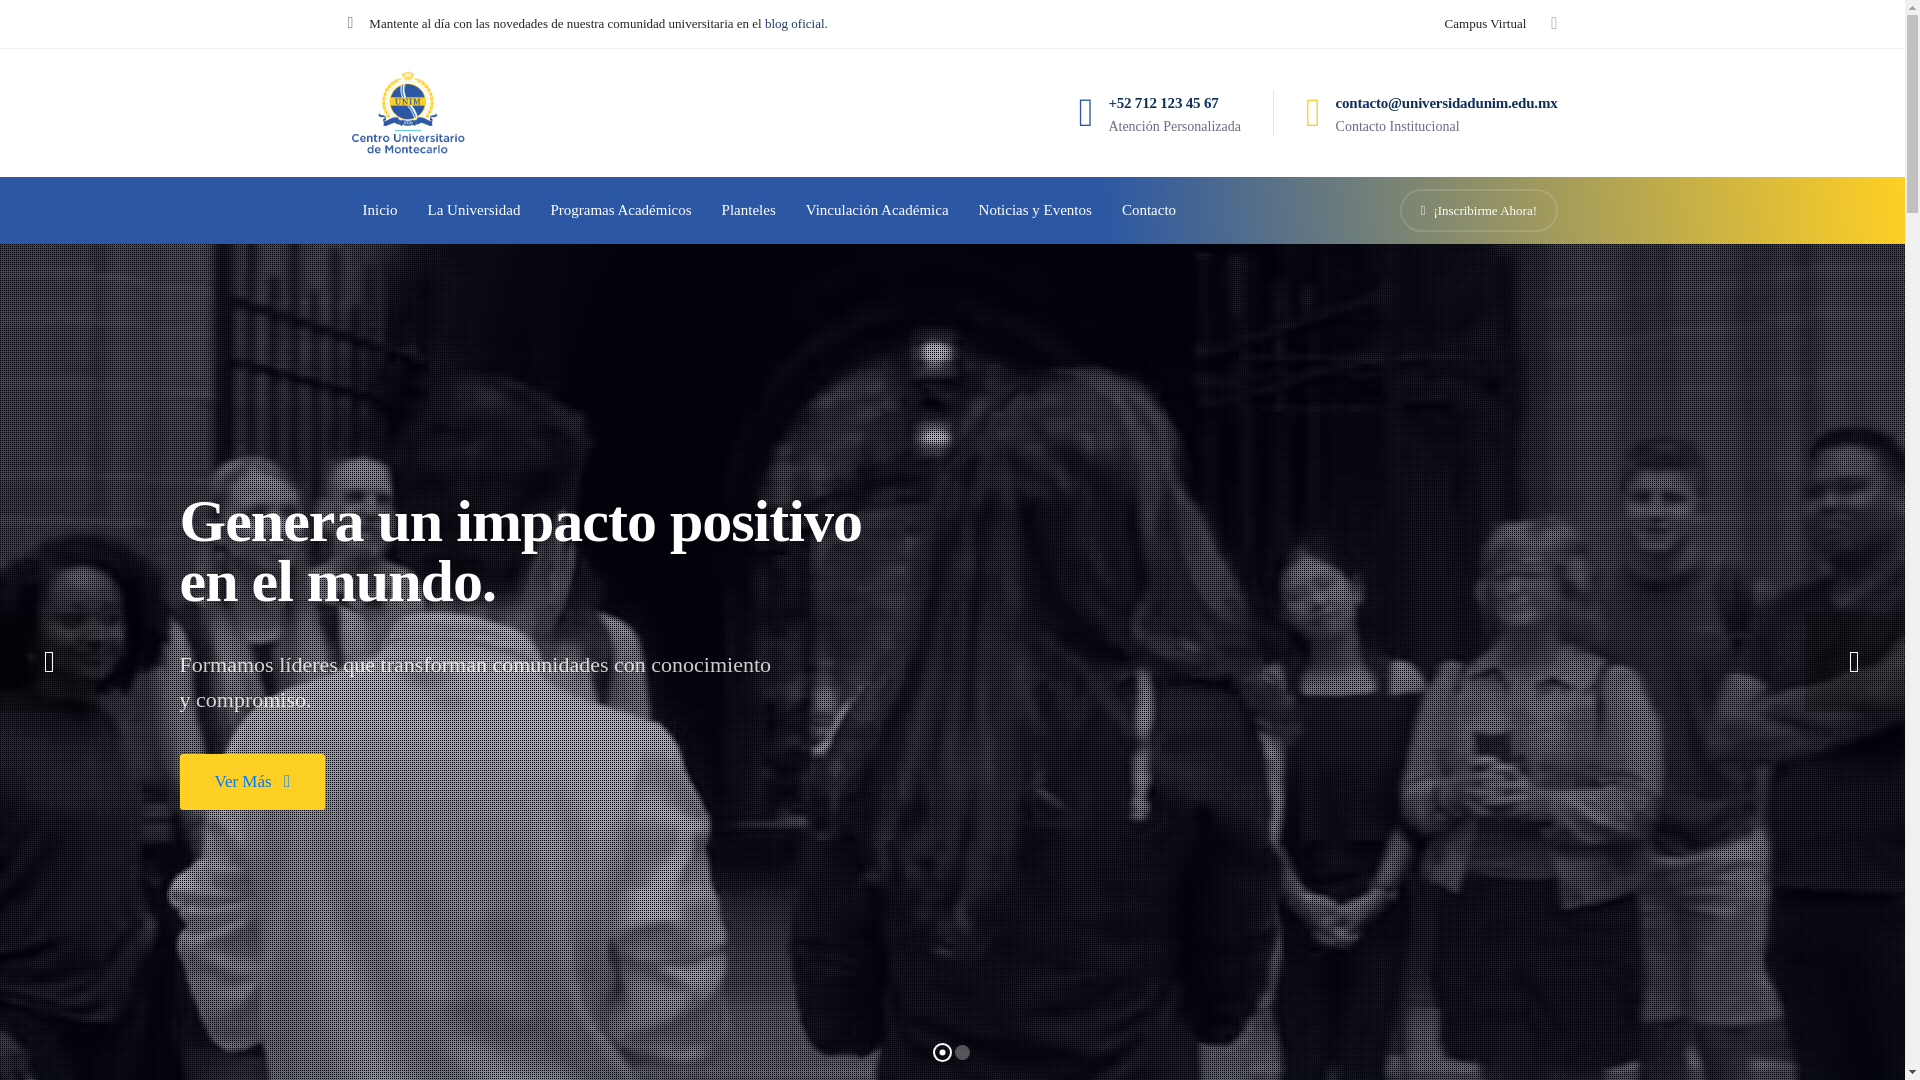Open the blog oficial link

pyautogui.click(x=795, y=23)
